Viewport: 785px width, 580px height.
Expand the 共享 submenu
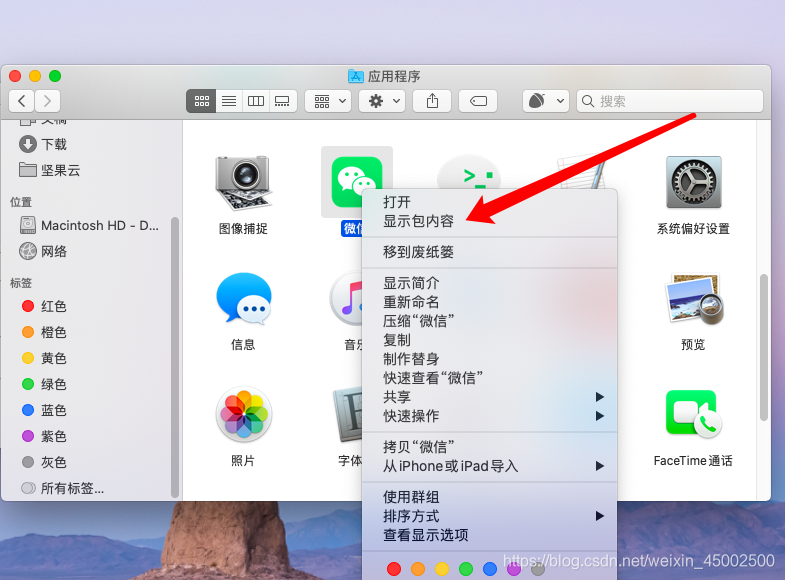click(x=490, y=397)
